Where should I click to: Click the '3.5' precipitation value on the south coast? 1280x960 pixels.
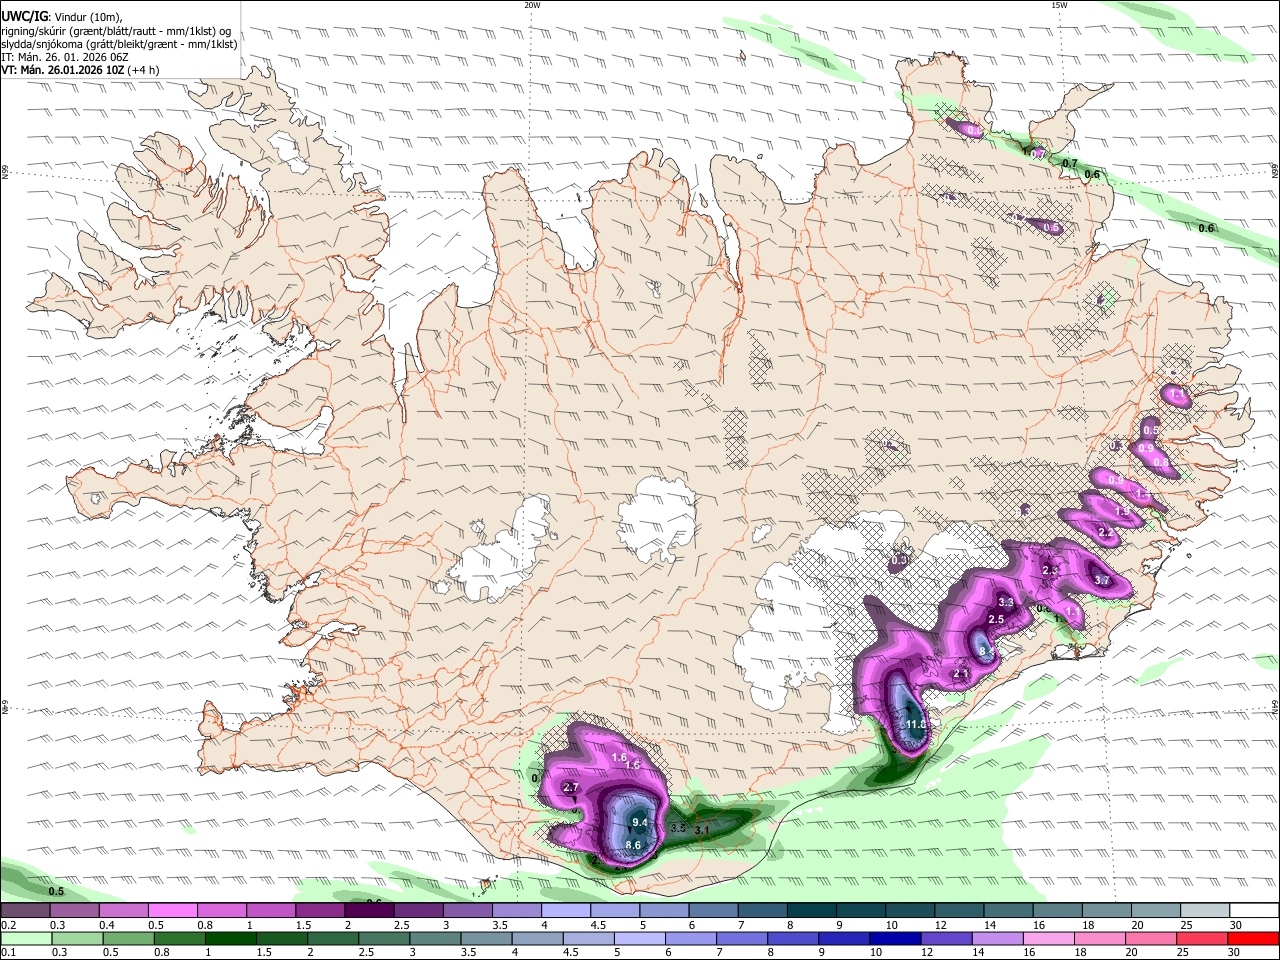click(x=678, y=828)
